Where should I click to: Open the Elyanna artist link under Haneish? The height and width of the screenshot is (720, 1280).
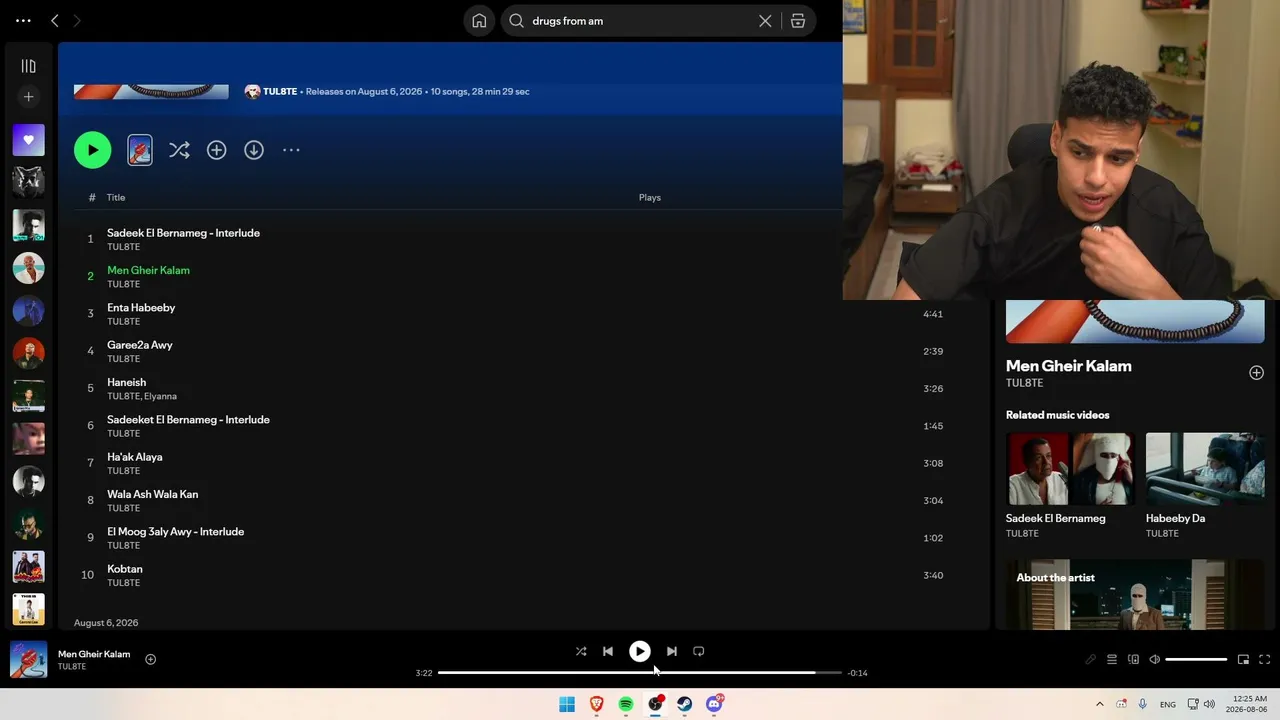coord(160,396)
